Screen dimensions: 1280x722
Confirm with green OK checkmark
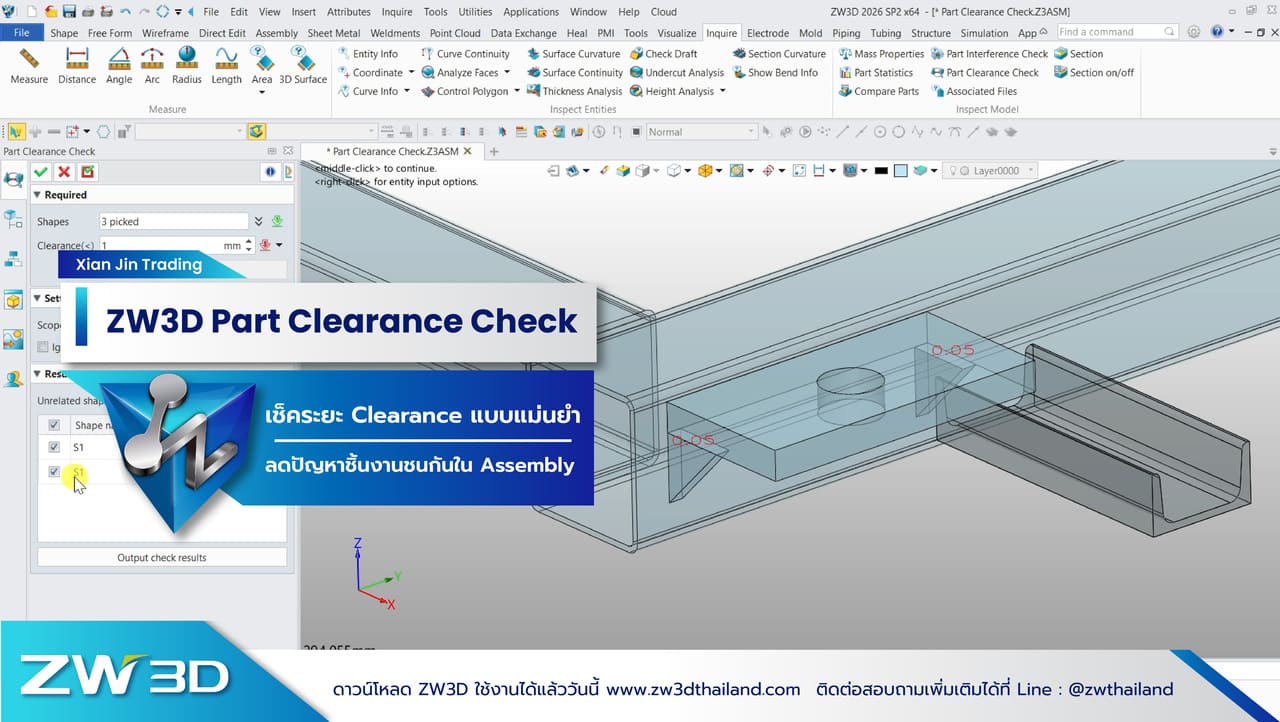[41, 173]
